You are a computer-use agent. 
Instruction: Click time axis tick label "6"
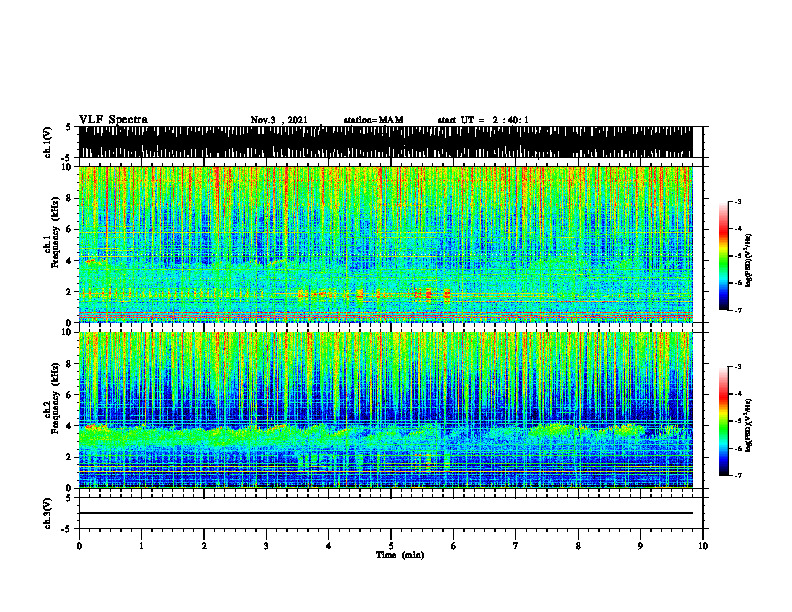tap(454, 546)
